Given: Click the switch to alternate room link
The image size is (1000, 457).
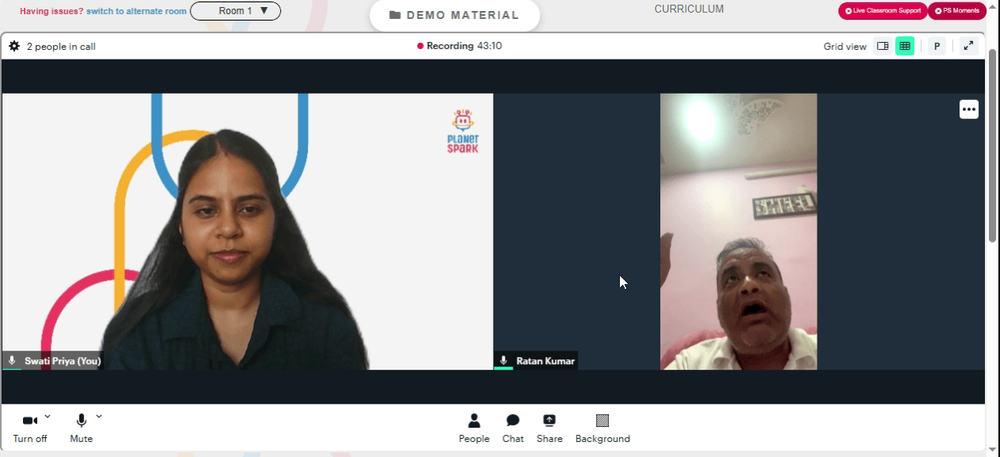Looking at the screenshot, I should pyautogui.click(x=136, y=11).
